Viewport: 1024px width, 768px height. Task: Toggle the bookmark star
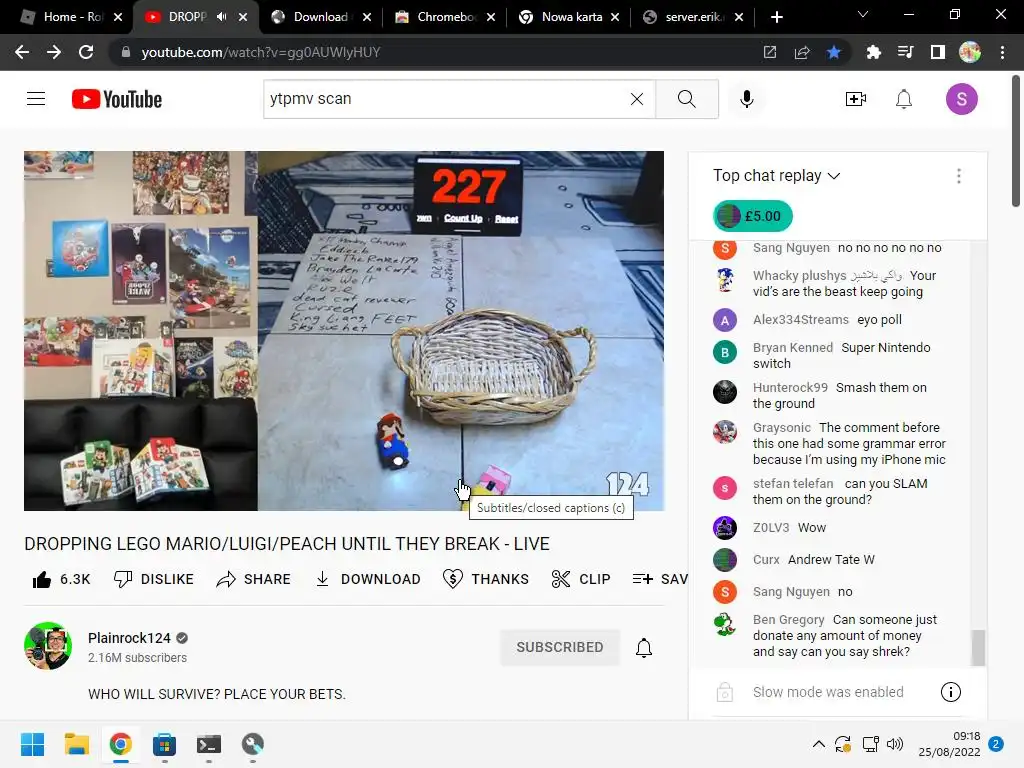point(834,52)
